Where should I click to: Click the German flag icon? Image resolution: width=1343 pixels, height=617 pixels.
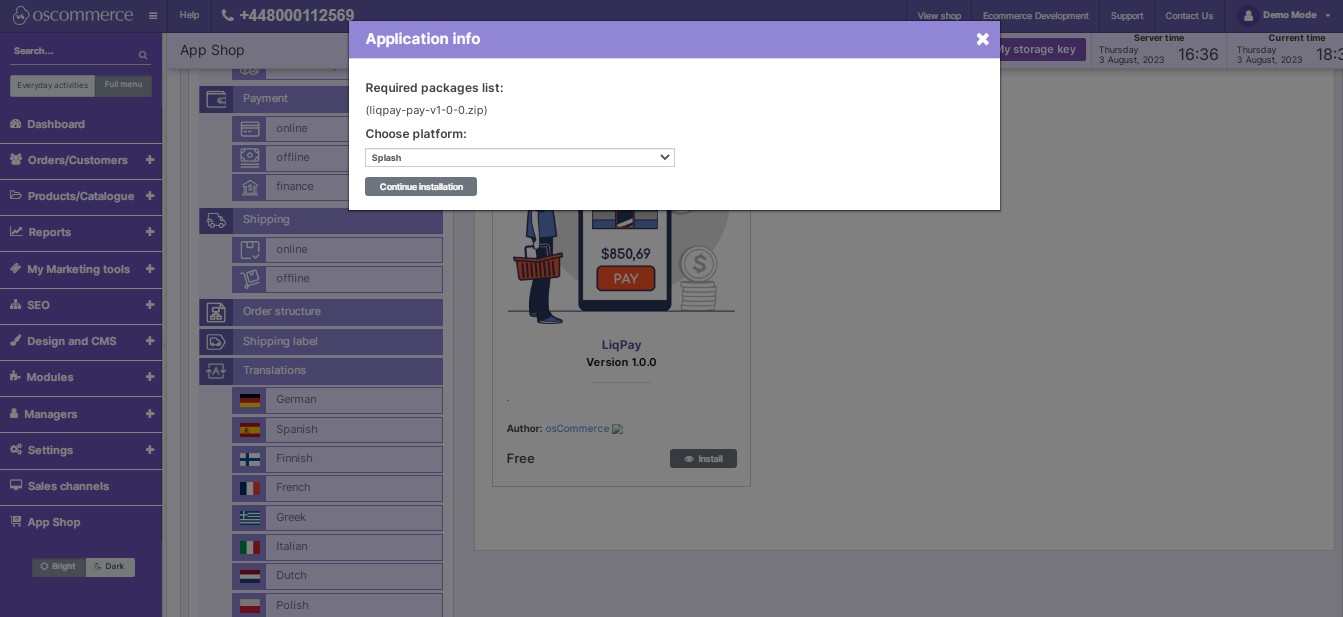tap(250, 400)
